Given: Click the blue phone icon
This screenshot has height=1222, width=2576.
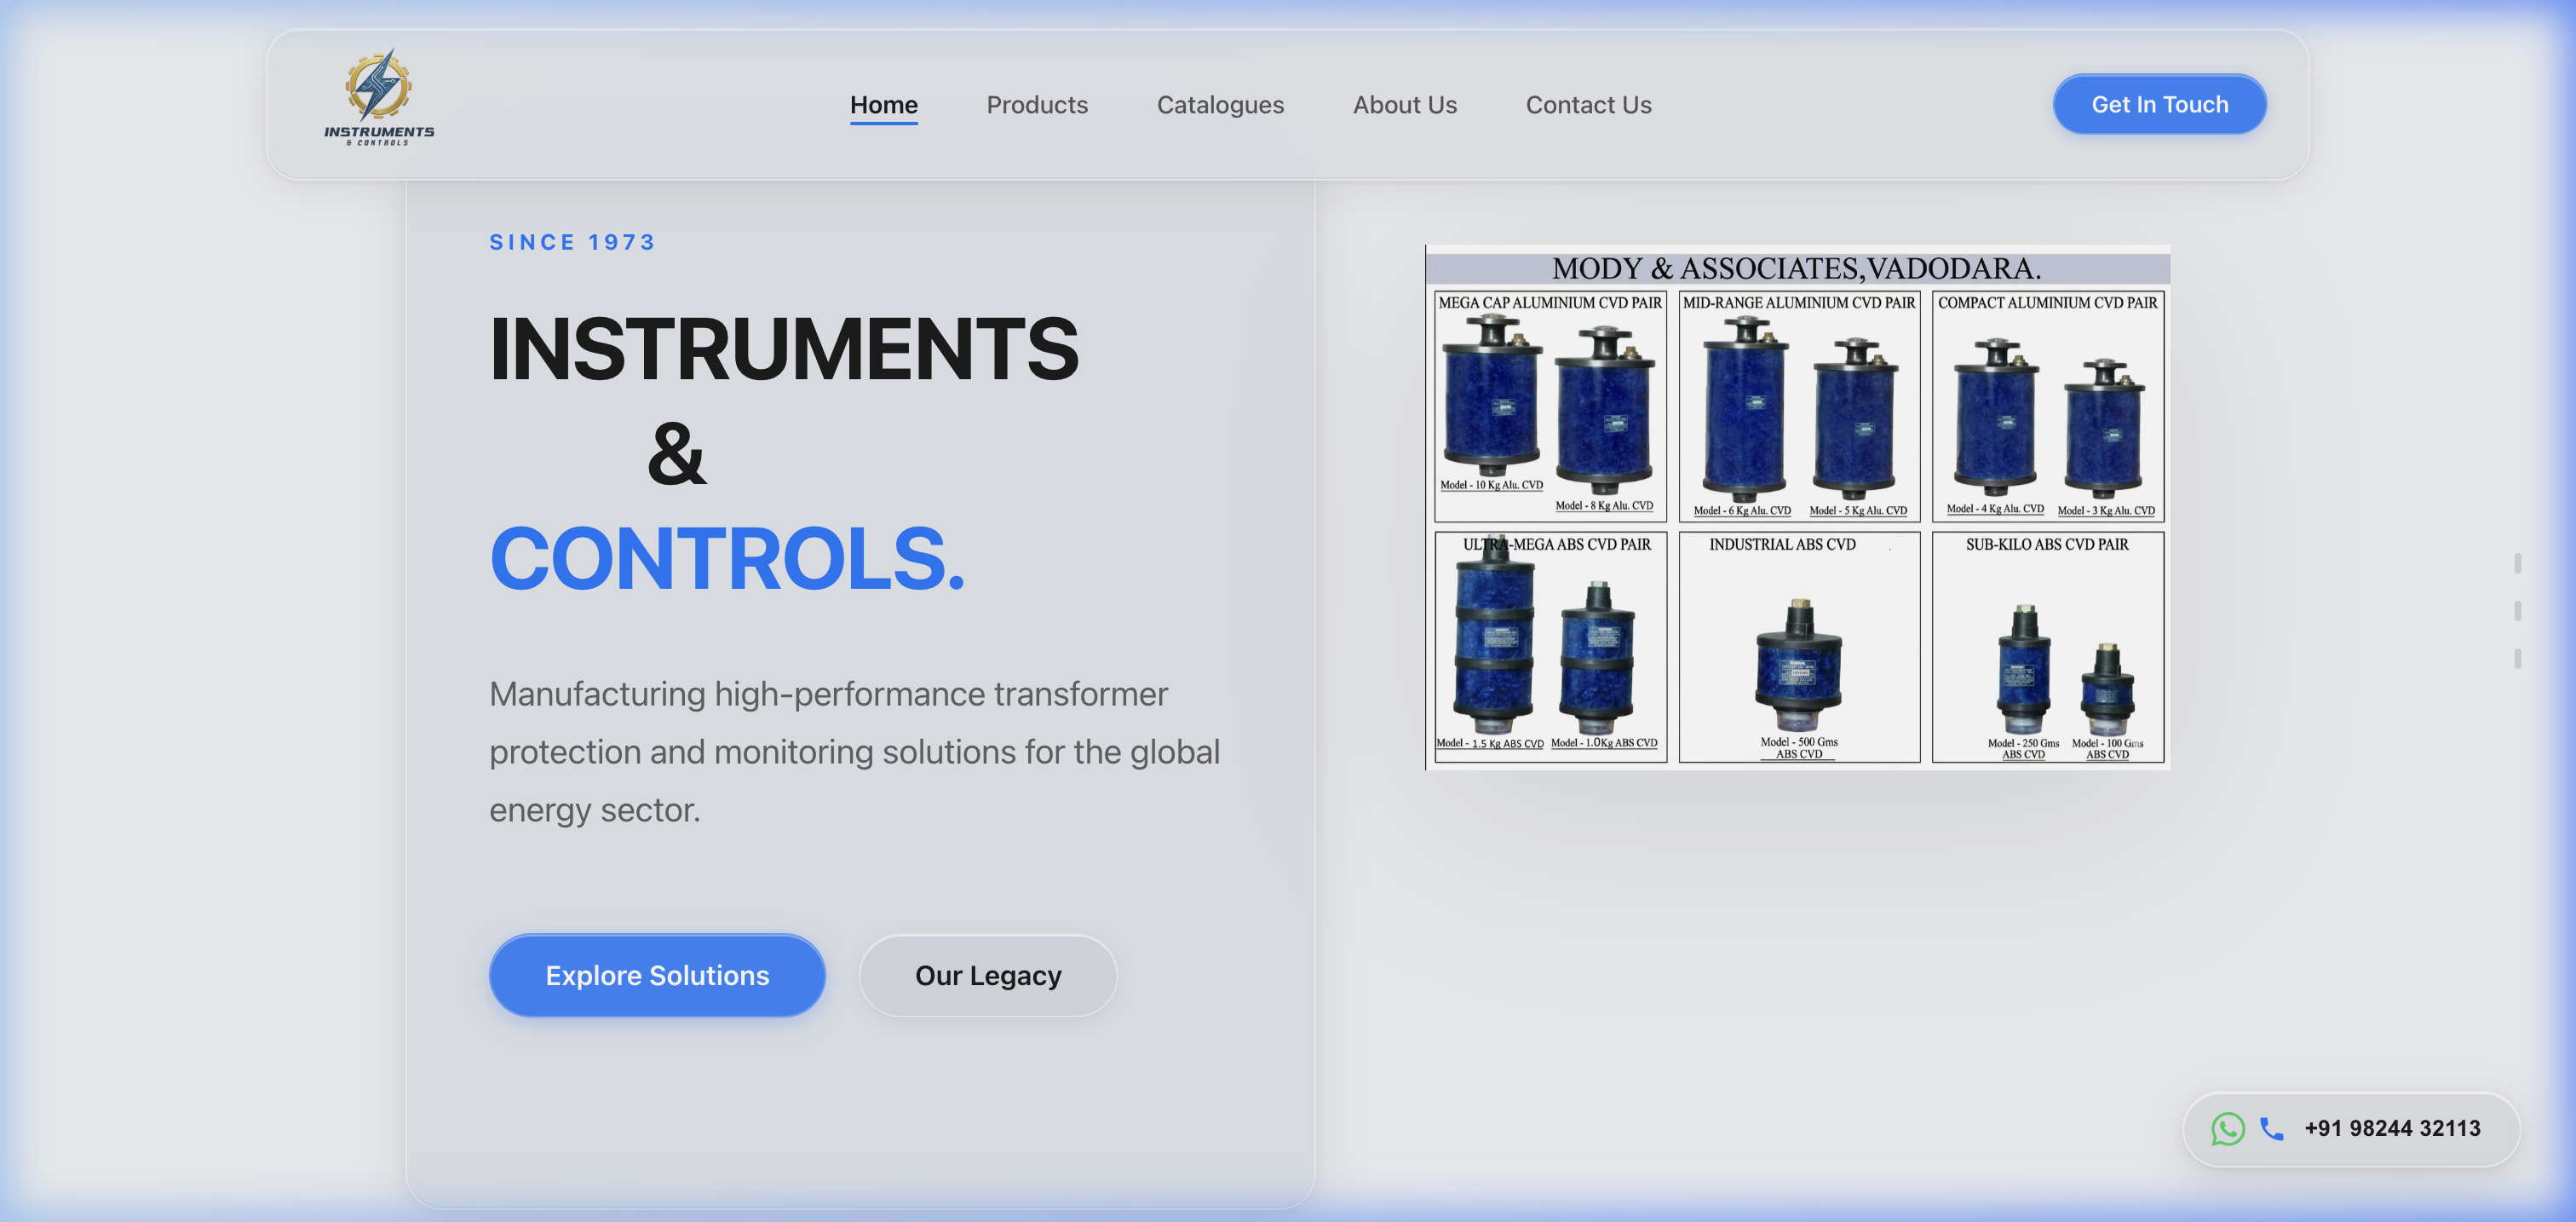Looking at the screenshot, I should coord(2271,1128).
